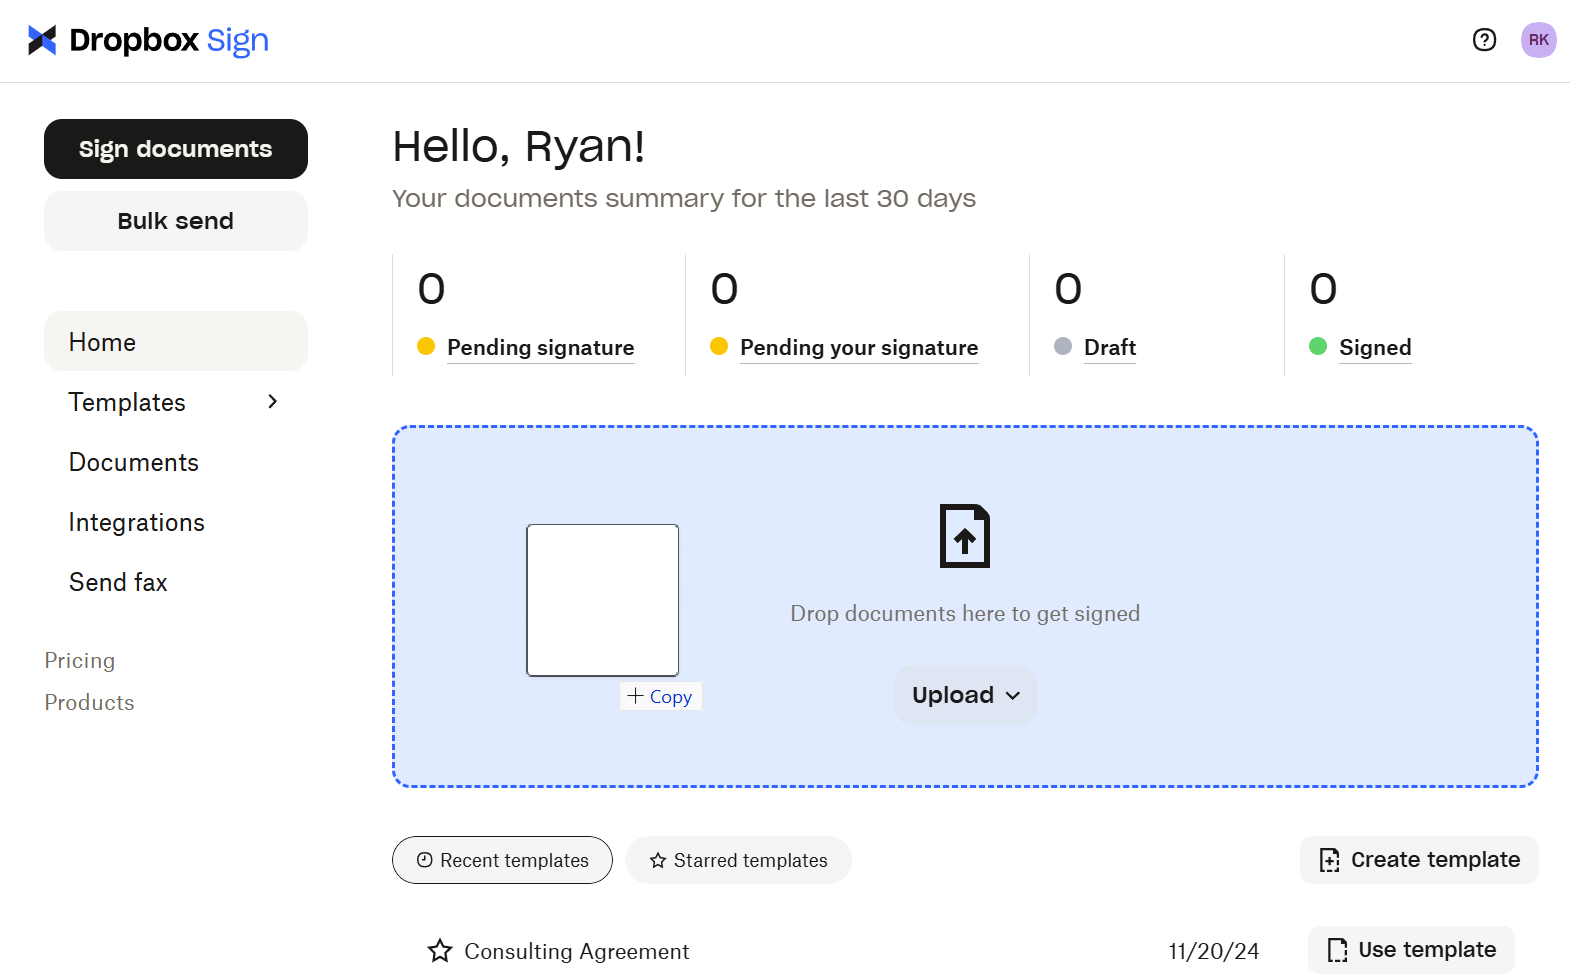Image resolution: width=1570 pixels, height=975 pixels.
Task: Use the Consulting Agreement template
Action: tap(1411, 950)
